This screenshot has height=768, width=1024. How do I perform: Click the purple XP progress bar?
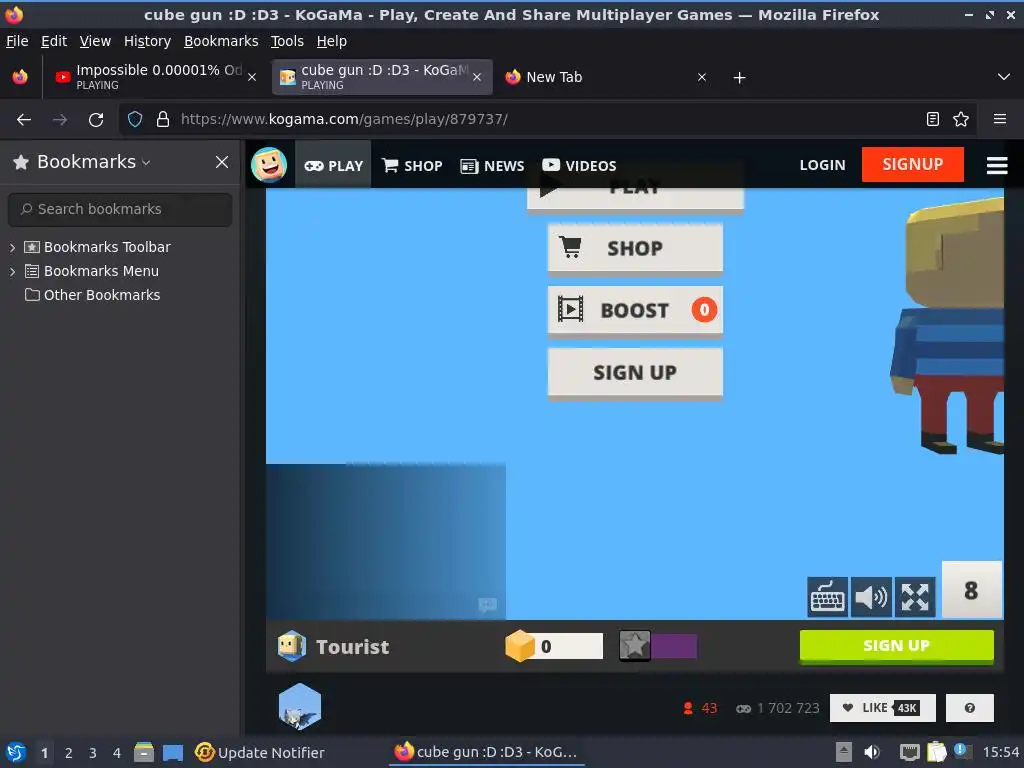point(674,646)
